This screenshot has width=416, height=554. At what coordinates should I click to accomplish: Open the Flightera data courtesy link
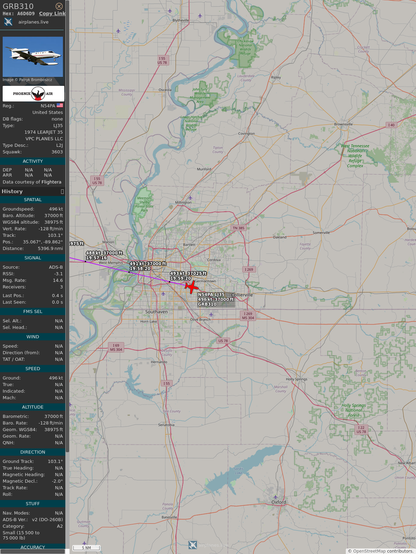[51, 182]
